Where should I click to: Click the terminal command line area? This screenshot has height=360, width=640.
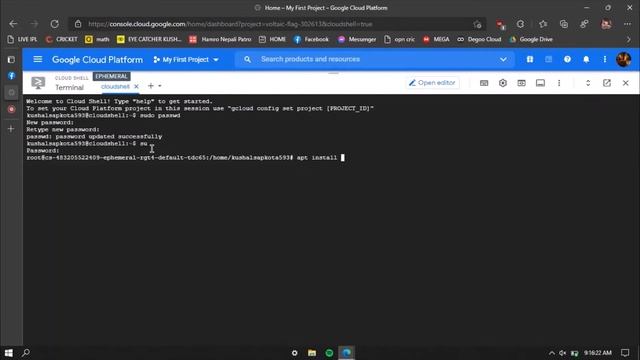(x=331, y=219)
